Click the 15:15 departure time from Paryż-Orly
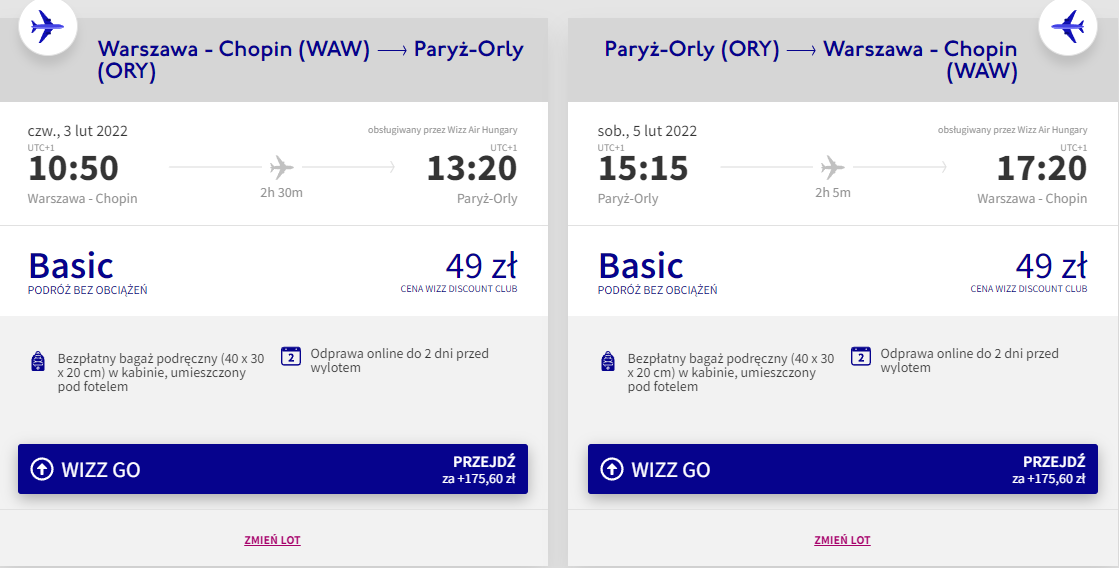Image resolution: width=1119 pixels, height=568 pixels. click(x=643, y=168)
